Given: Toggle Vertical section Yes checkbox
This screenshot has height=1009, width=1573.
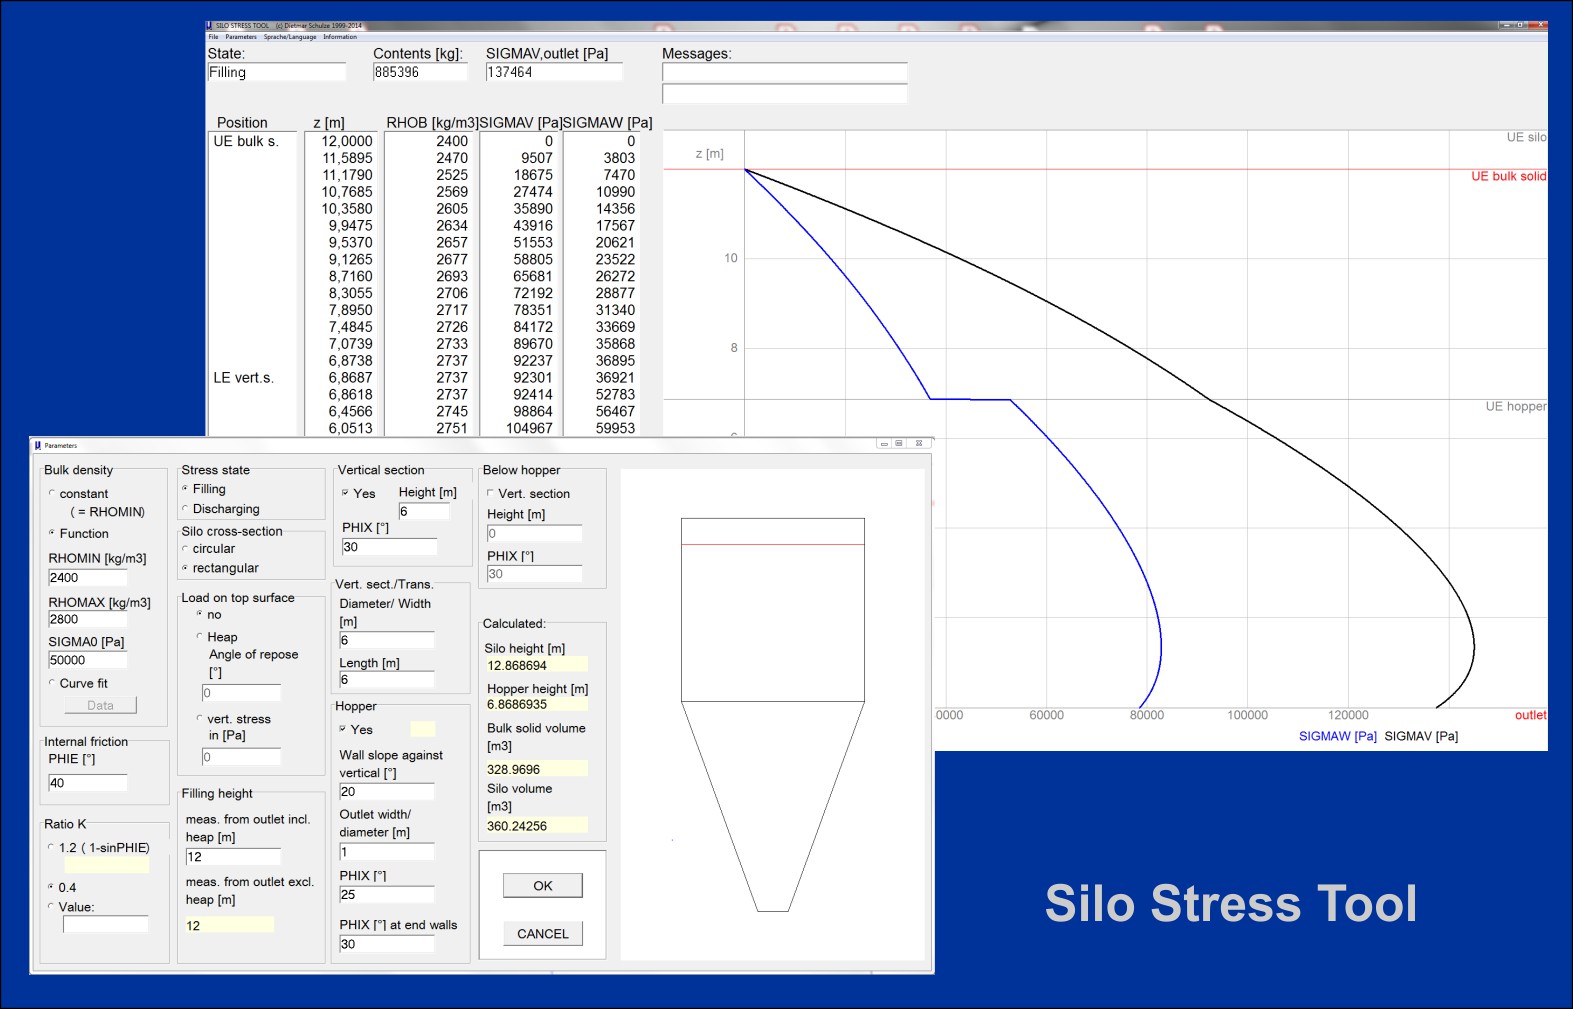Looking at the screenshot, I should [345, 493].
